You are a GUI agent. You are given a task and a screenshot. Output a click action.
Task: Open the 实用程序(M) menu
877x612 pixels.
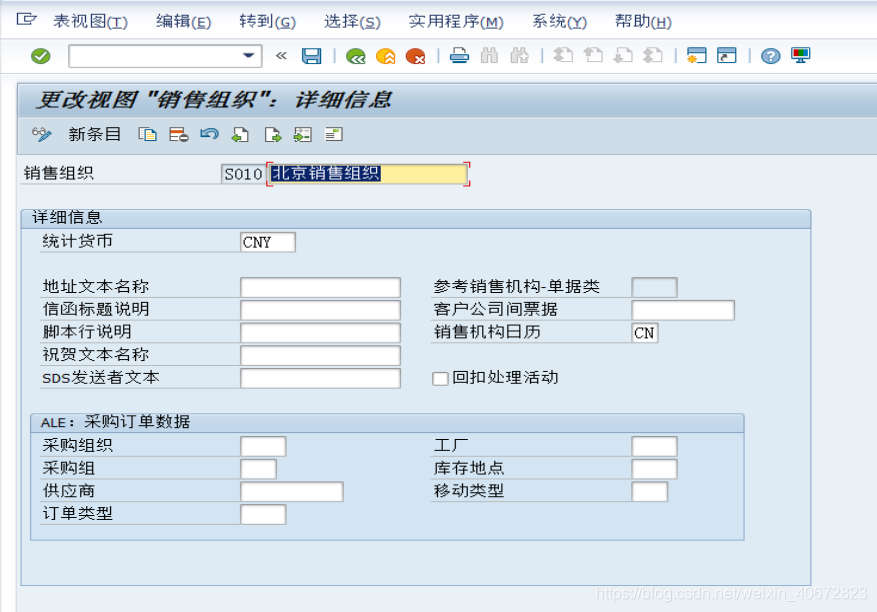click(x=456, y=21)
